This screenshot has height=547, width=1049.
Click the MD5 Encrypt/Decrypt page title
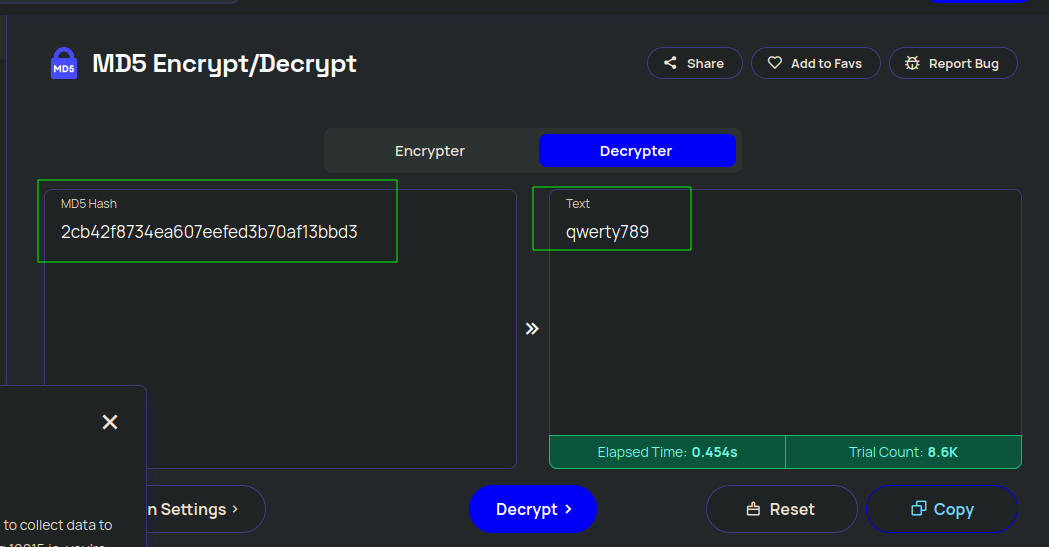point(224,64)
